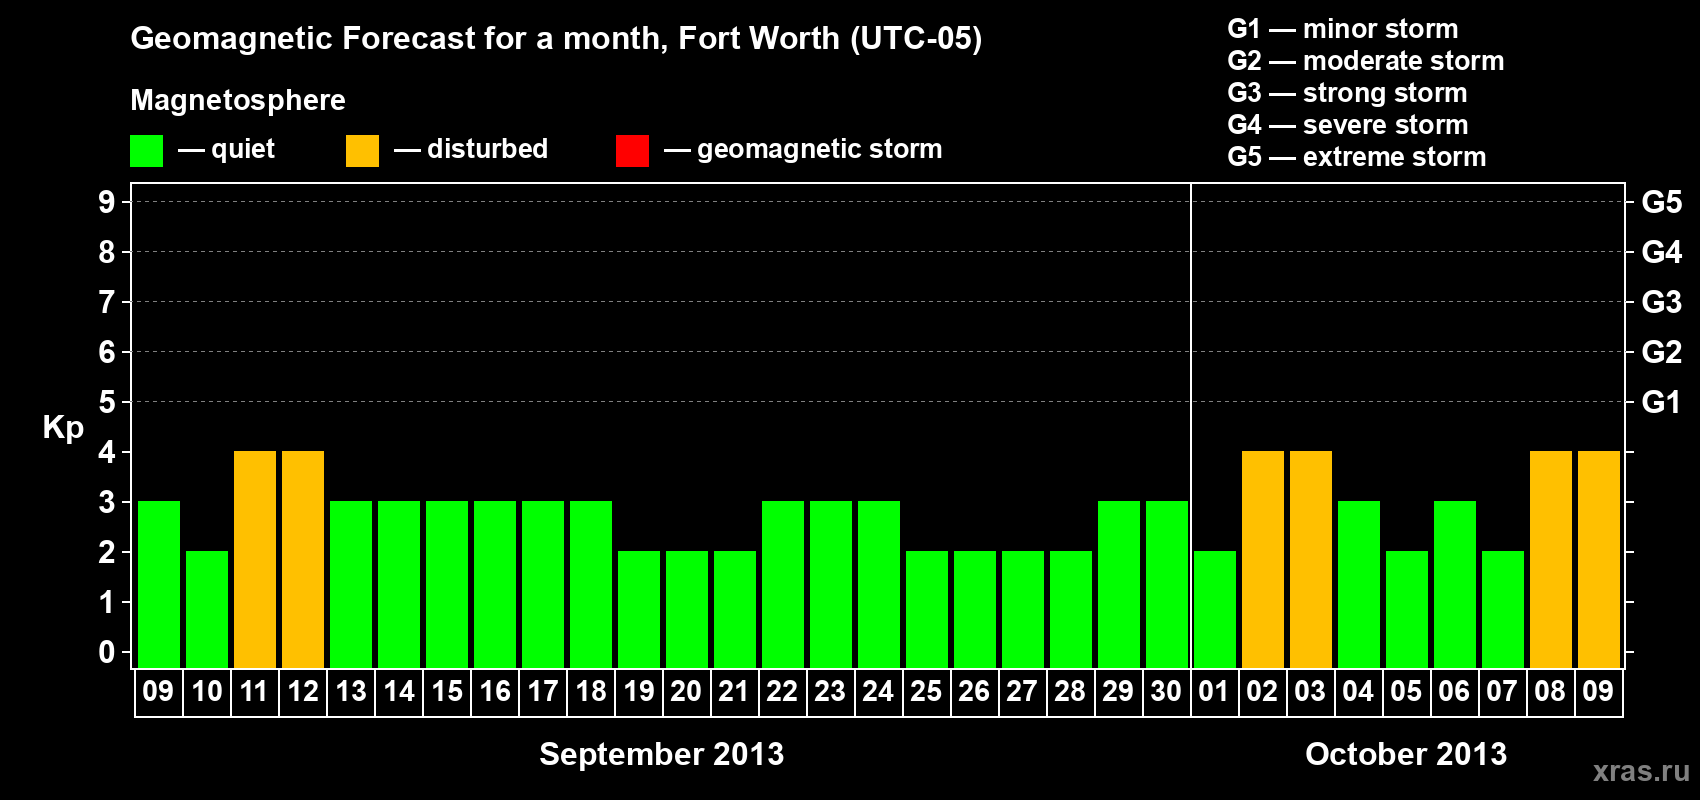The height and width of the screenshot is (800, 1700).
Task: Click the Kp axis label
Action: [63, 427]
